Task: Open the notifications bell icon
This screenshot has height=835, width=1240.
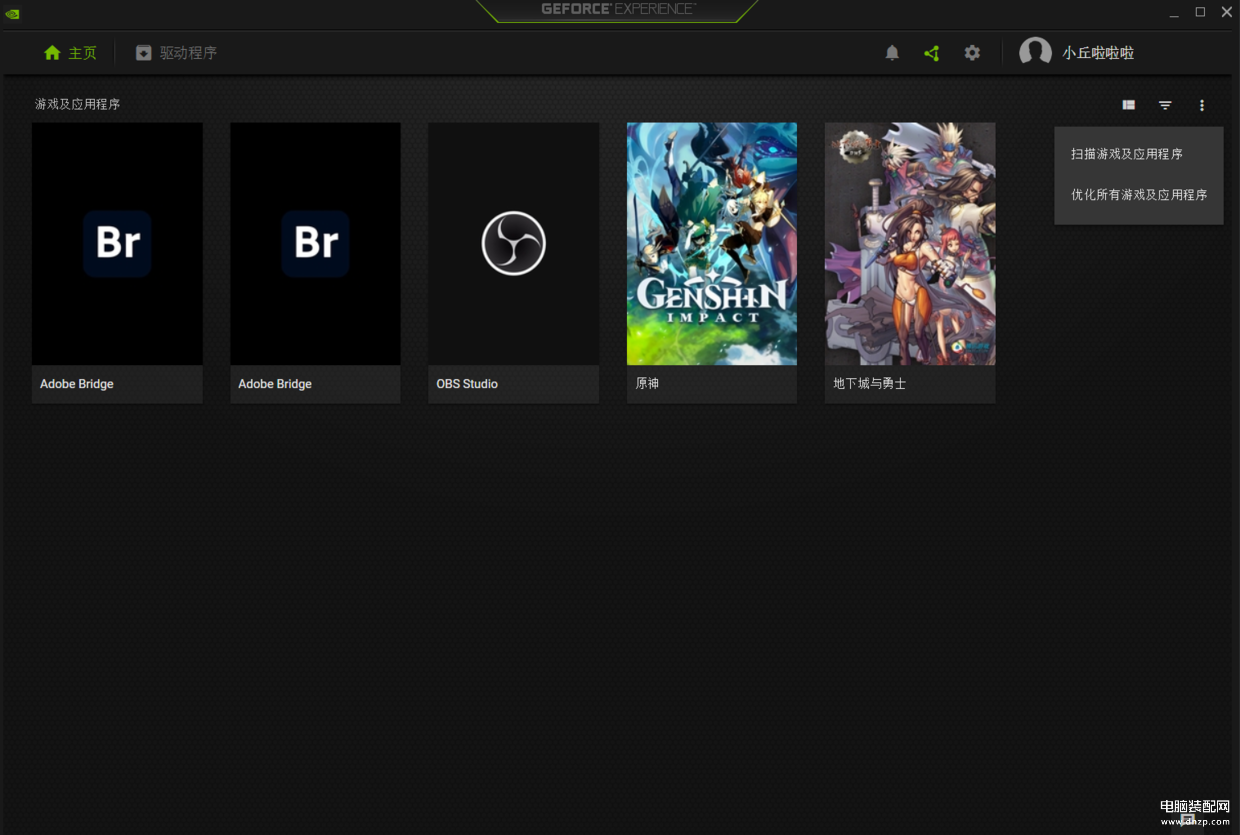Action: click(892, 53)
